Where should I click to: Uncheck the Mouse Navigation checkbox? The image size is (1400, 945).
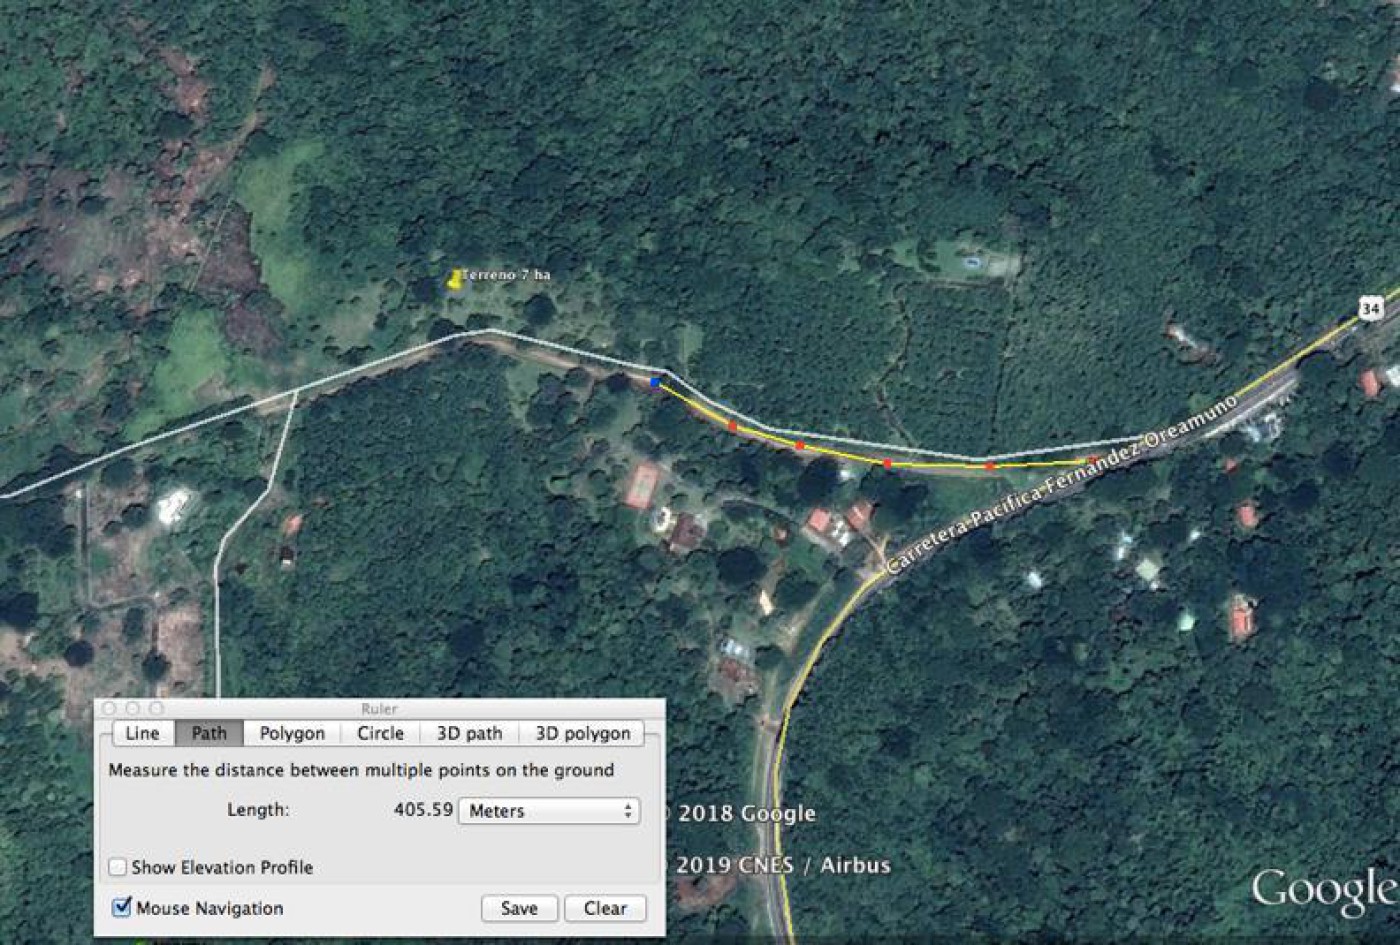pyautogui.click(x=122, y=908)
